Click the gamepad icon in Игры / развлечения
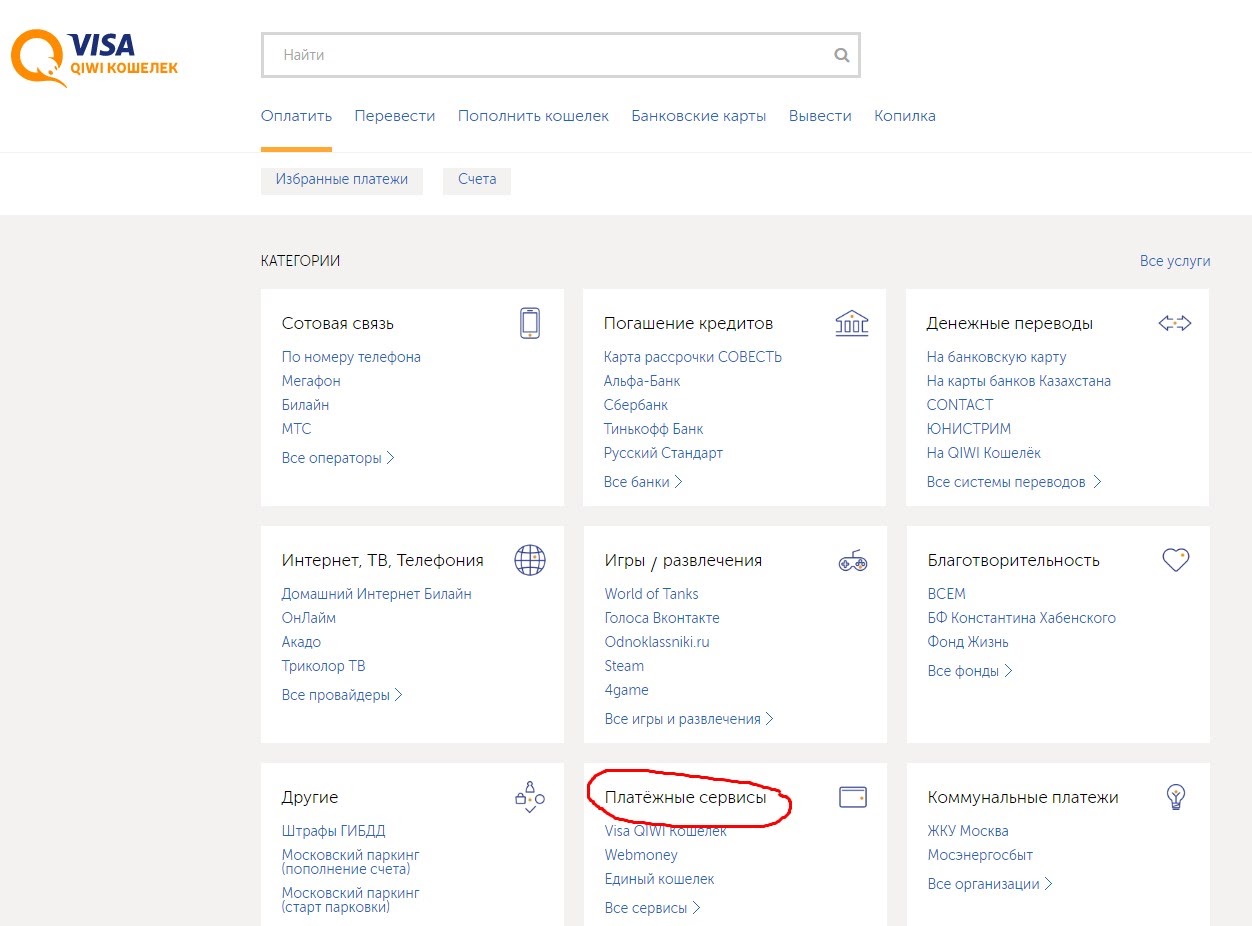Image resolution: width=1252 pixels, height=926 pixels. coord(853,561)
